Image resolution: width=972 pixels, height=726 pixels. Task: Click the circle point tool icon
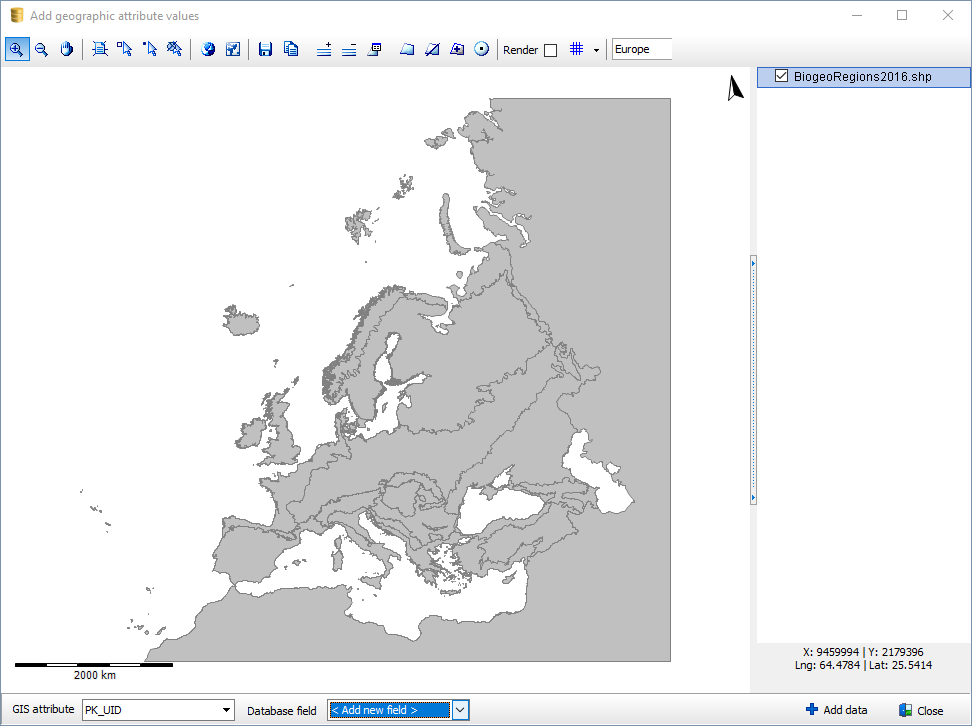click(x=482, y=49)
